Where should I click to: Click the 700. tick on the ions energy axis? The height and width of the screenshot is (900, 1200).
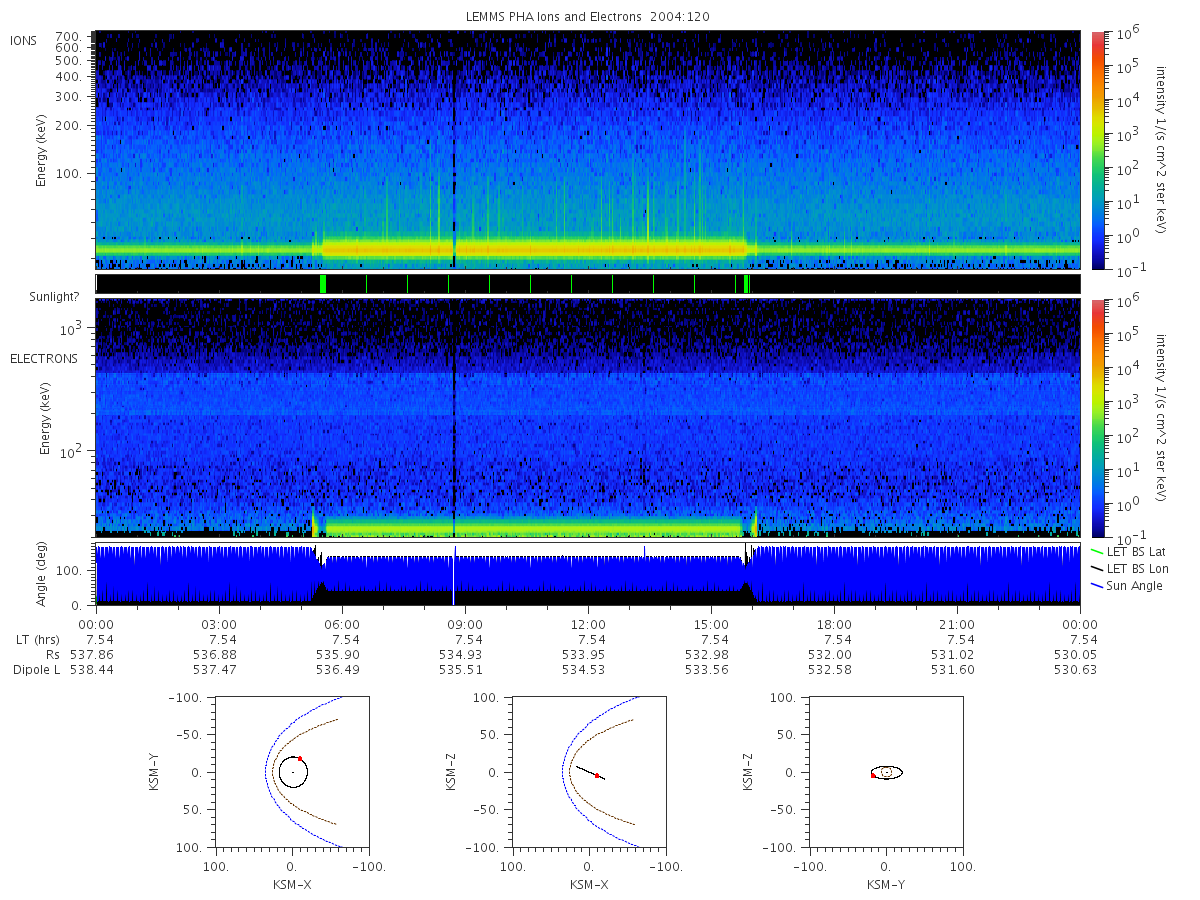[x=68, y=35]
